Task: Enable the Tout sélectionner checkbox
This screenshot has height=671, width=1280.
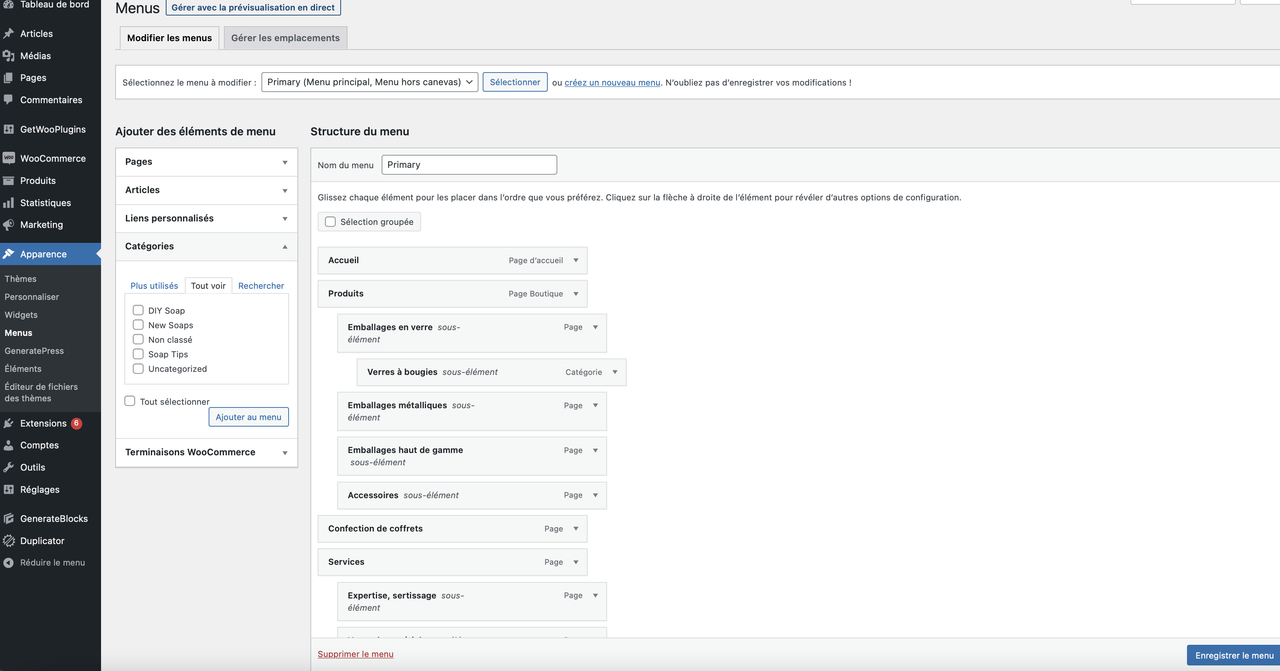Action: [130, 401]
